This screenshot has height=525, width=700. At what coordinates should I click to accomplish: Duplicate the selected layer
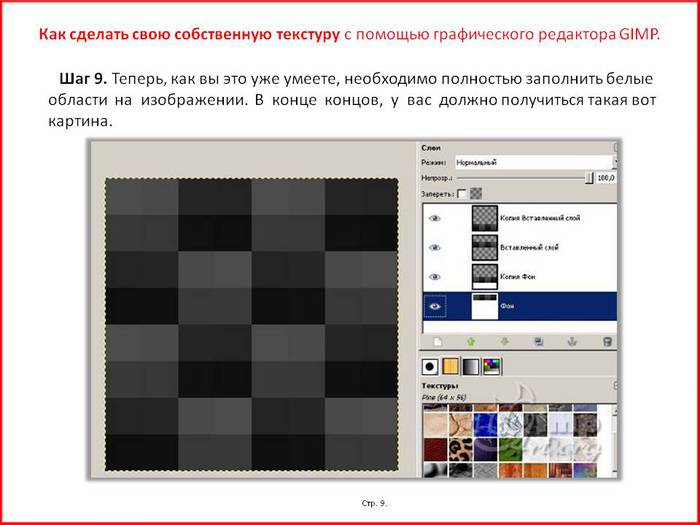tap(539, 342)
